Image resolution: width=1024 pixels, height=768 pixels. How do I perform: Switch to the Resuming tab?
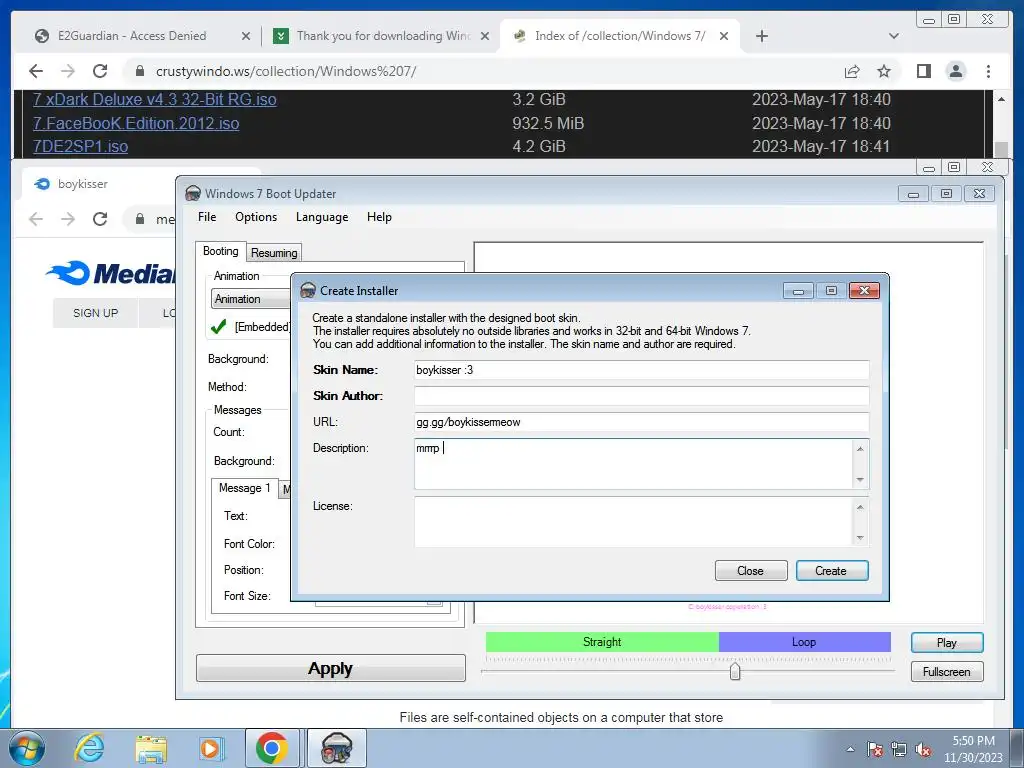tap(274, 253)
